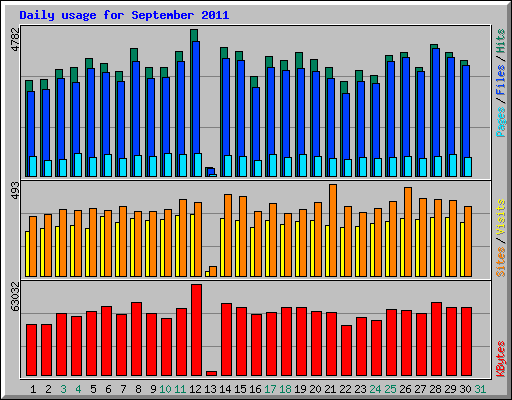Click the 'Visits' legend label
The width and height of the screenshot is (512, 400).
[500, 217]
